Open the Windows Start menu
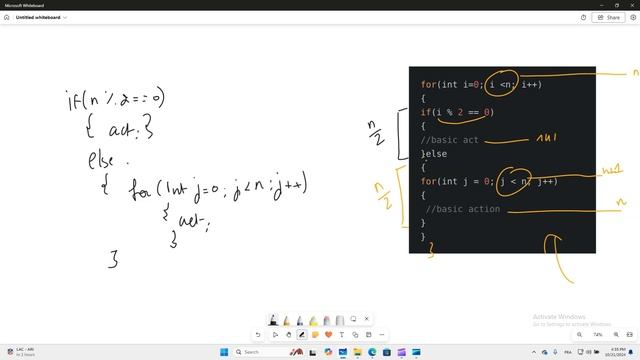The image size is (640, 360). (x=224, y=352)
